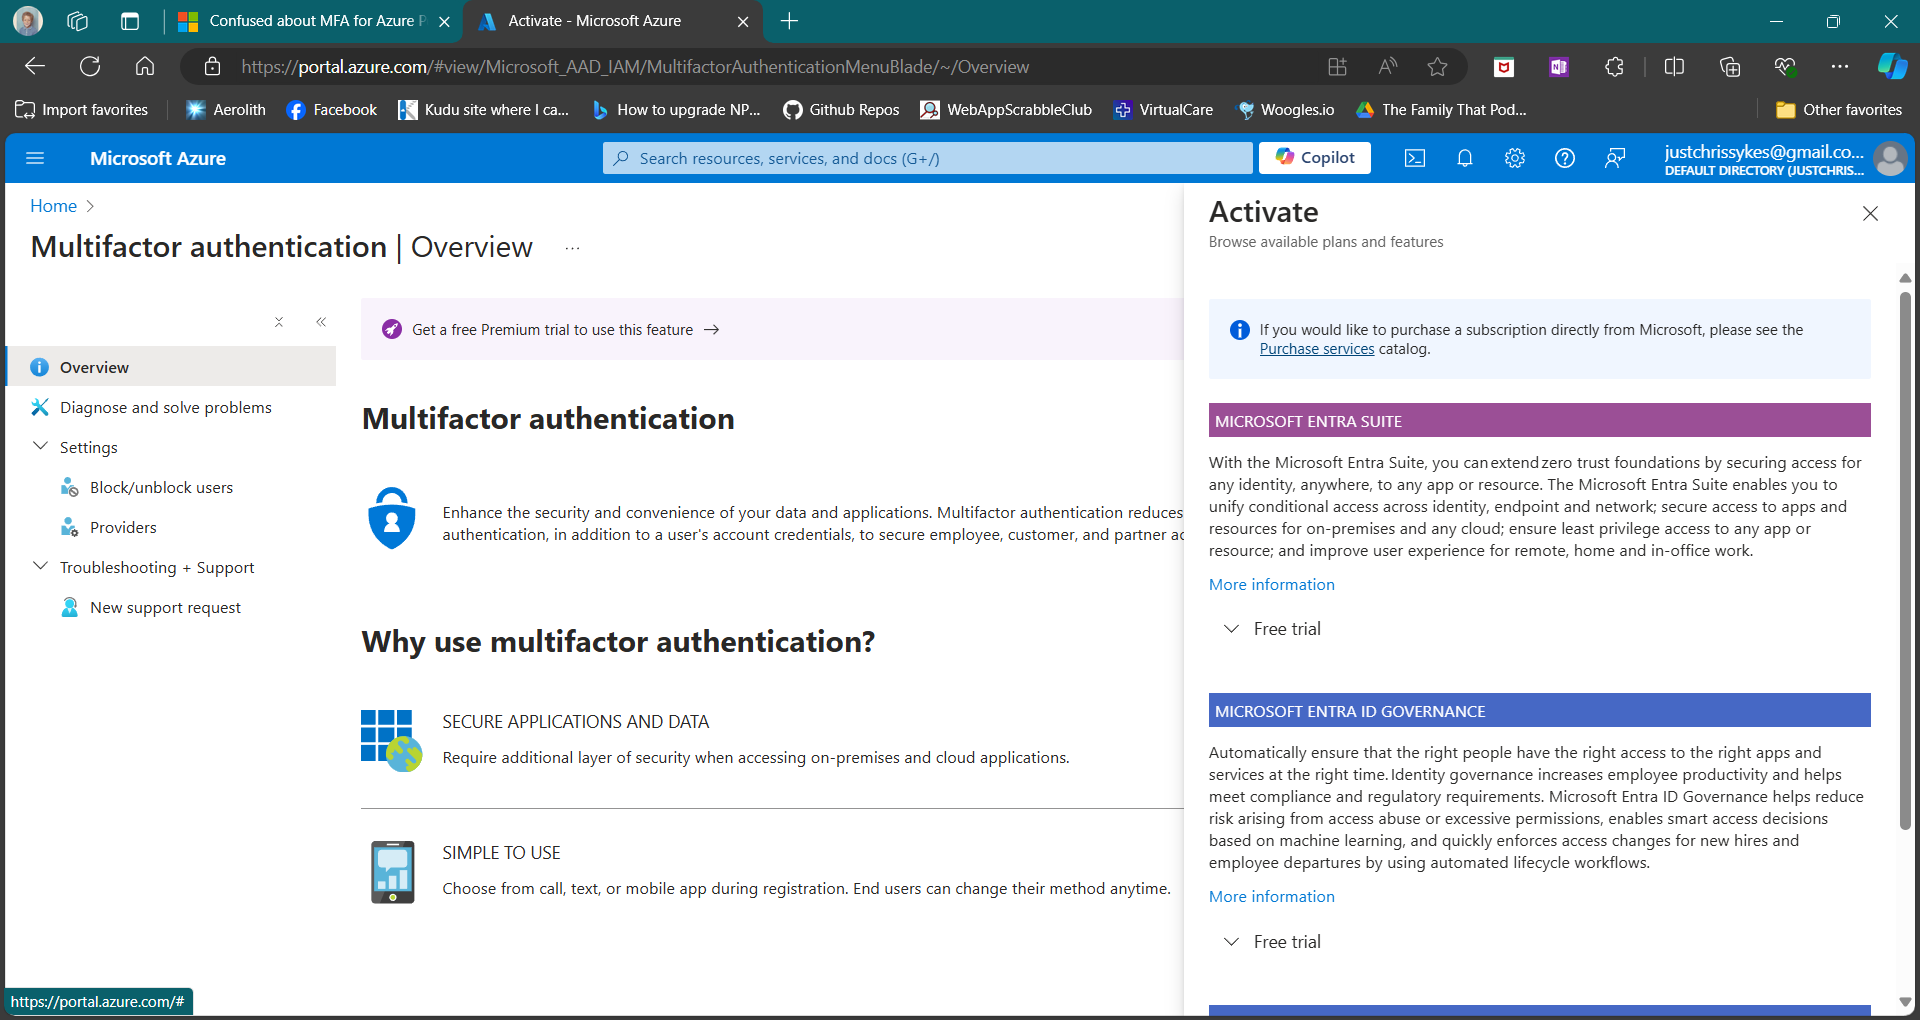
Task: Clear the left menu search with X
Action: (x=279, y=322)
